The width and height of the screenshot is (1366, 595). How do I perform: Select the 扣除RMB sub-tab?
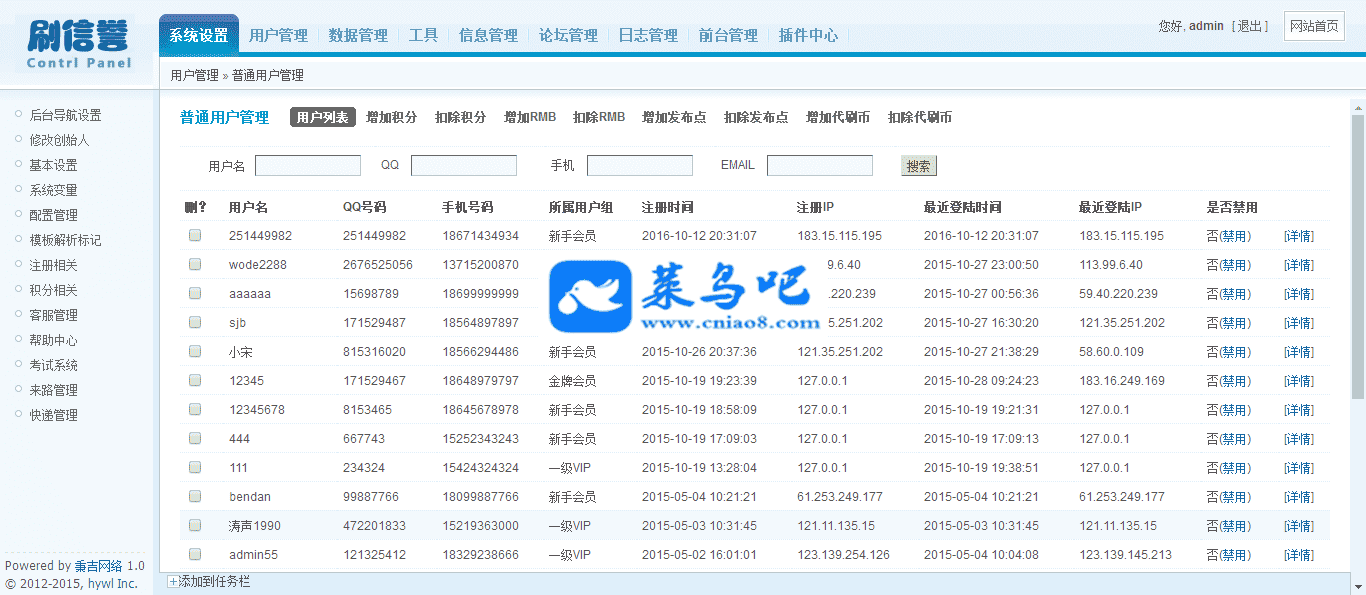(598, 117)
